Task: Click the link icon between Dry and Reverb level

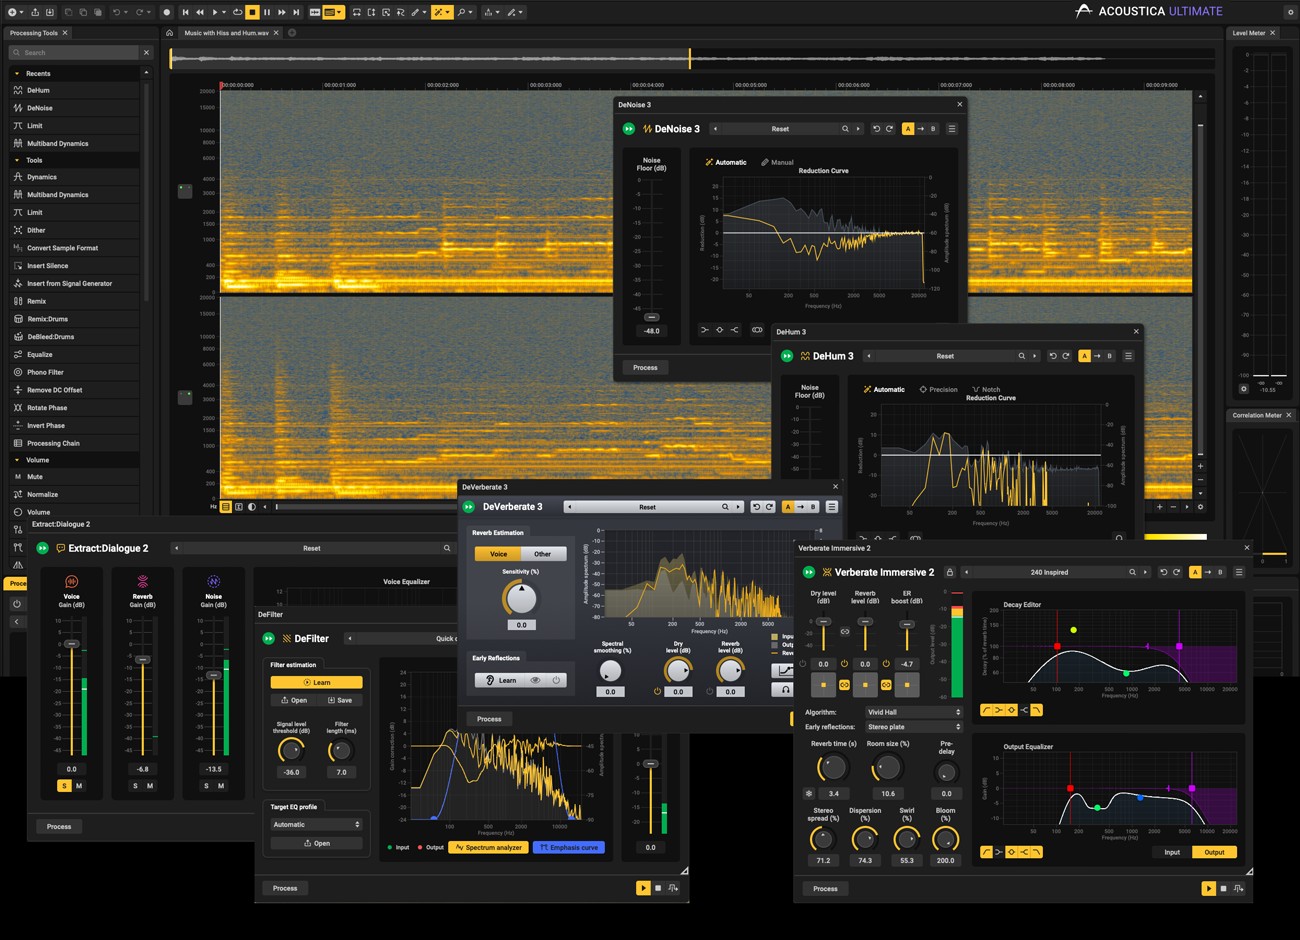Action: pos(845,631)
